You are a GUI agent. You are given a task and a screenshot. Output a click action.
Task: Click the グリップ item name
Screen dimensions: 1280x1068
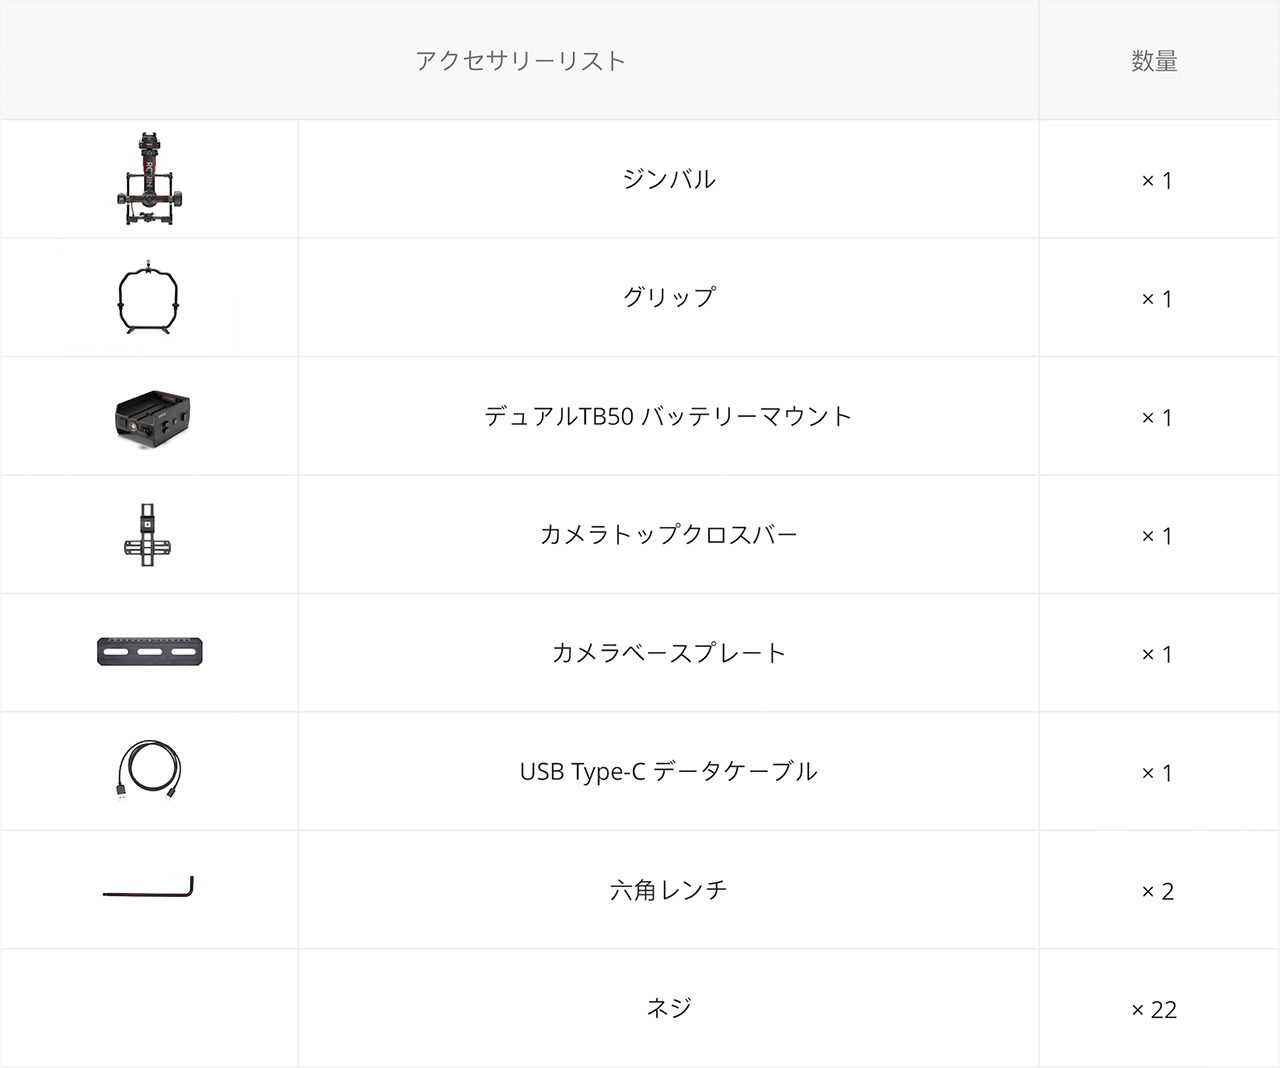[668, 298]
